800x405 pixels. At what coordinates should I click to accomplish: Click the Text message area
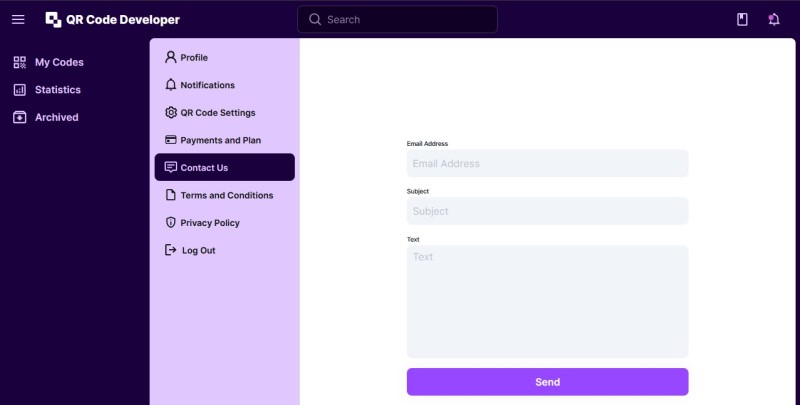[547, 300]
